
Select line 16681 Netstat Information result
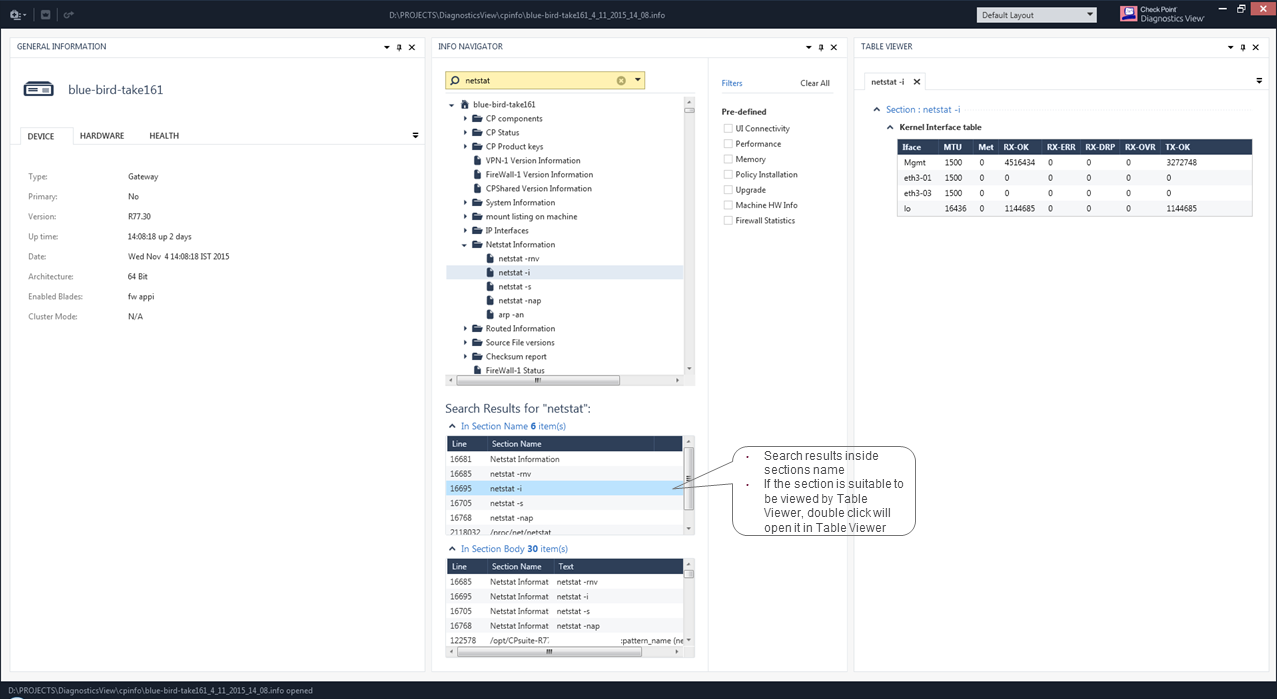(x=565, y=459)
